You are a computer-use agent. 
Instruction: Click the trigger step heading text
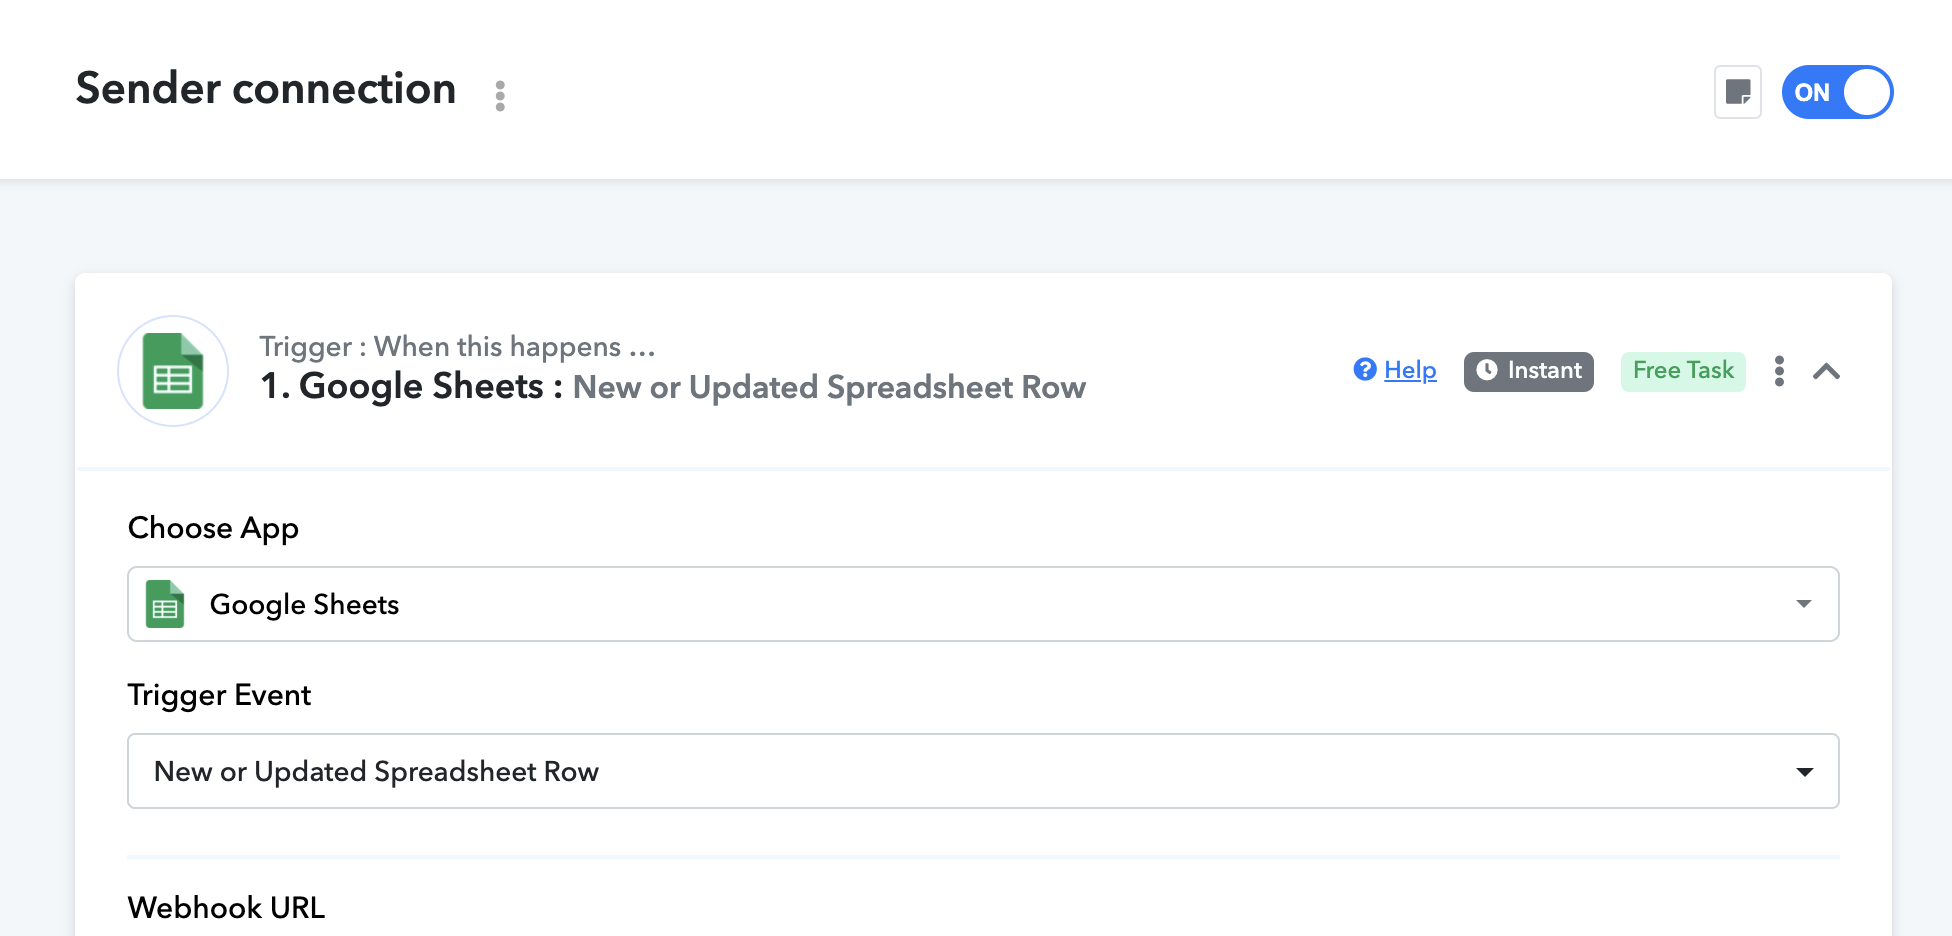[672, 387]
